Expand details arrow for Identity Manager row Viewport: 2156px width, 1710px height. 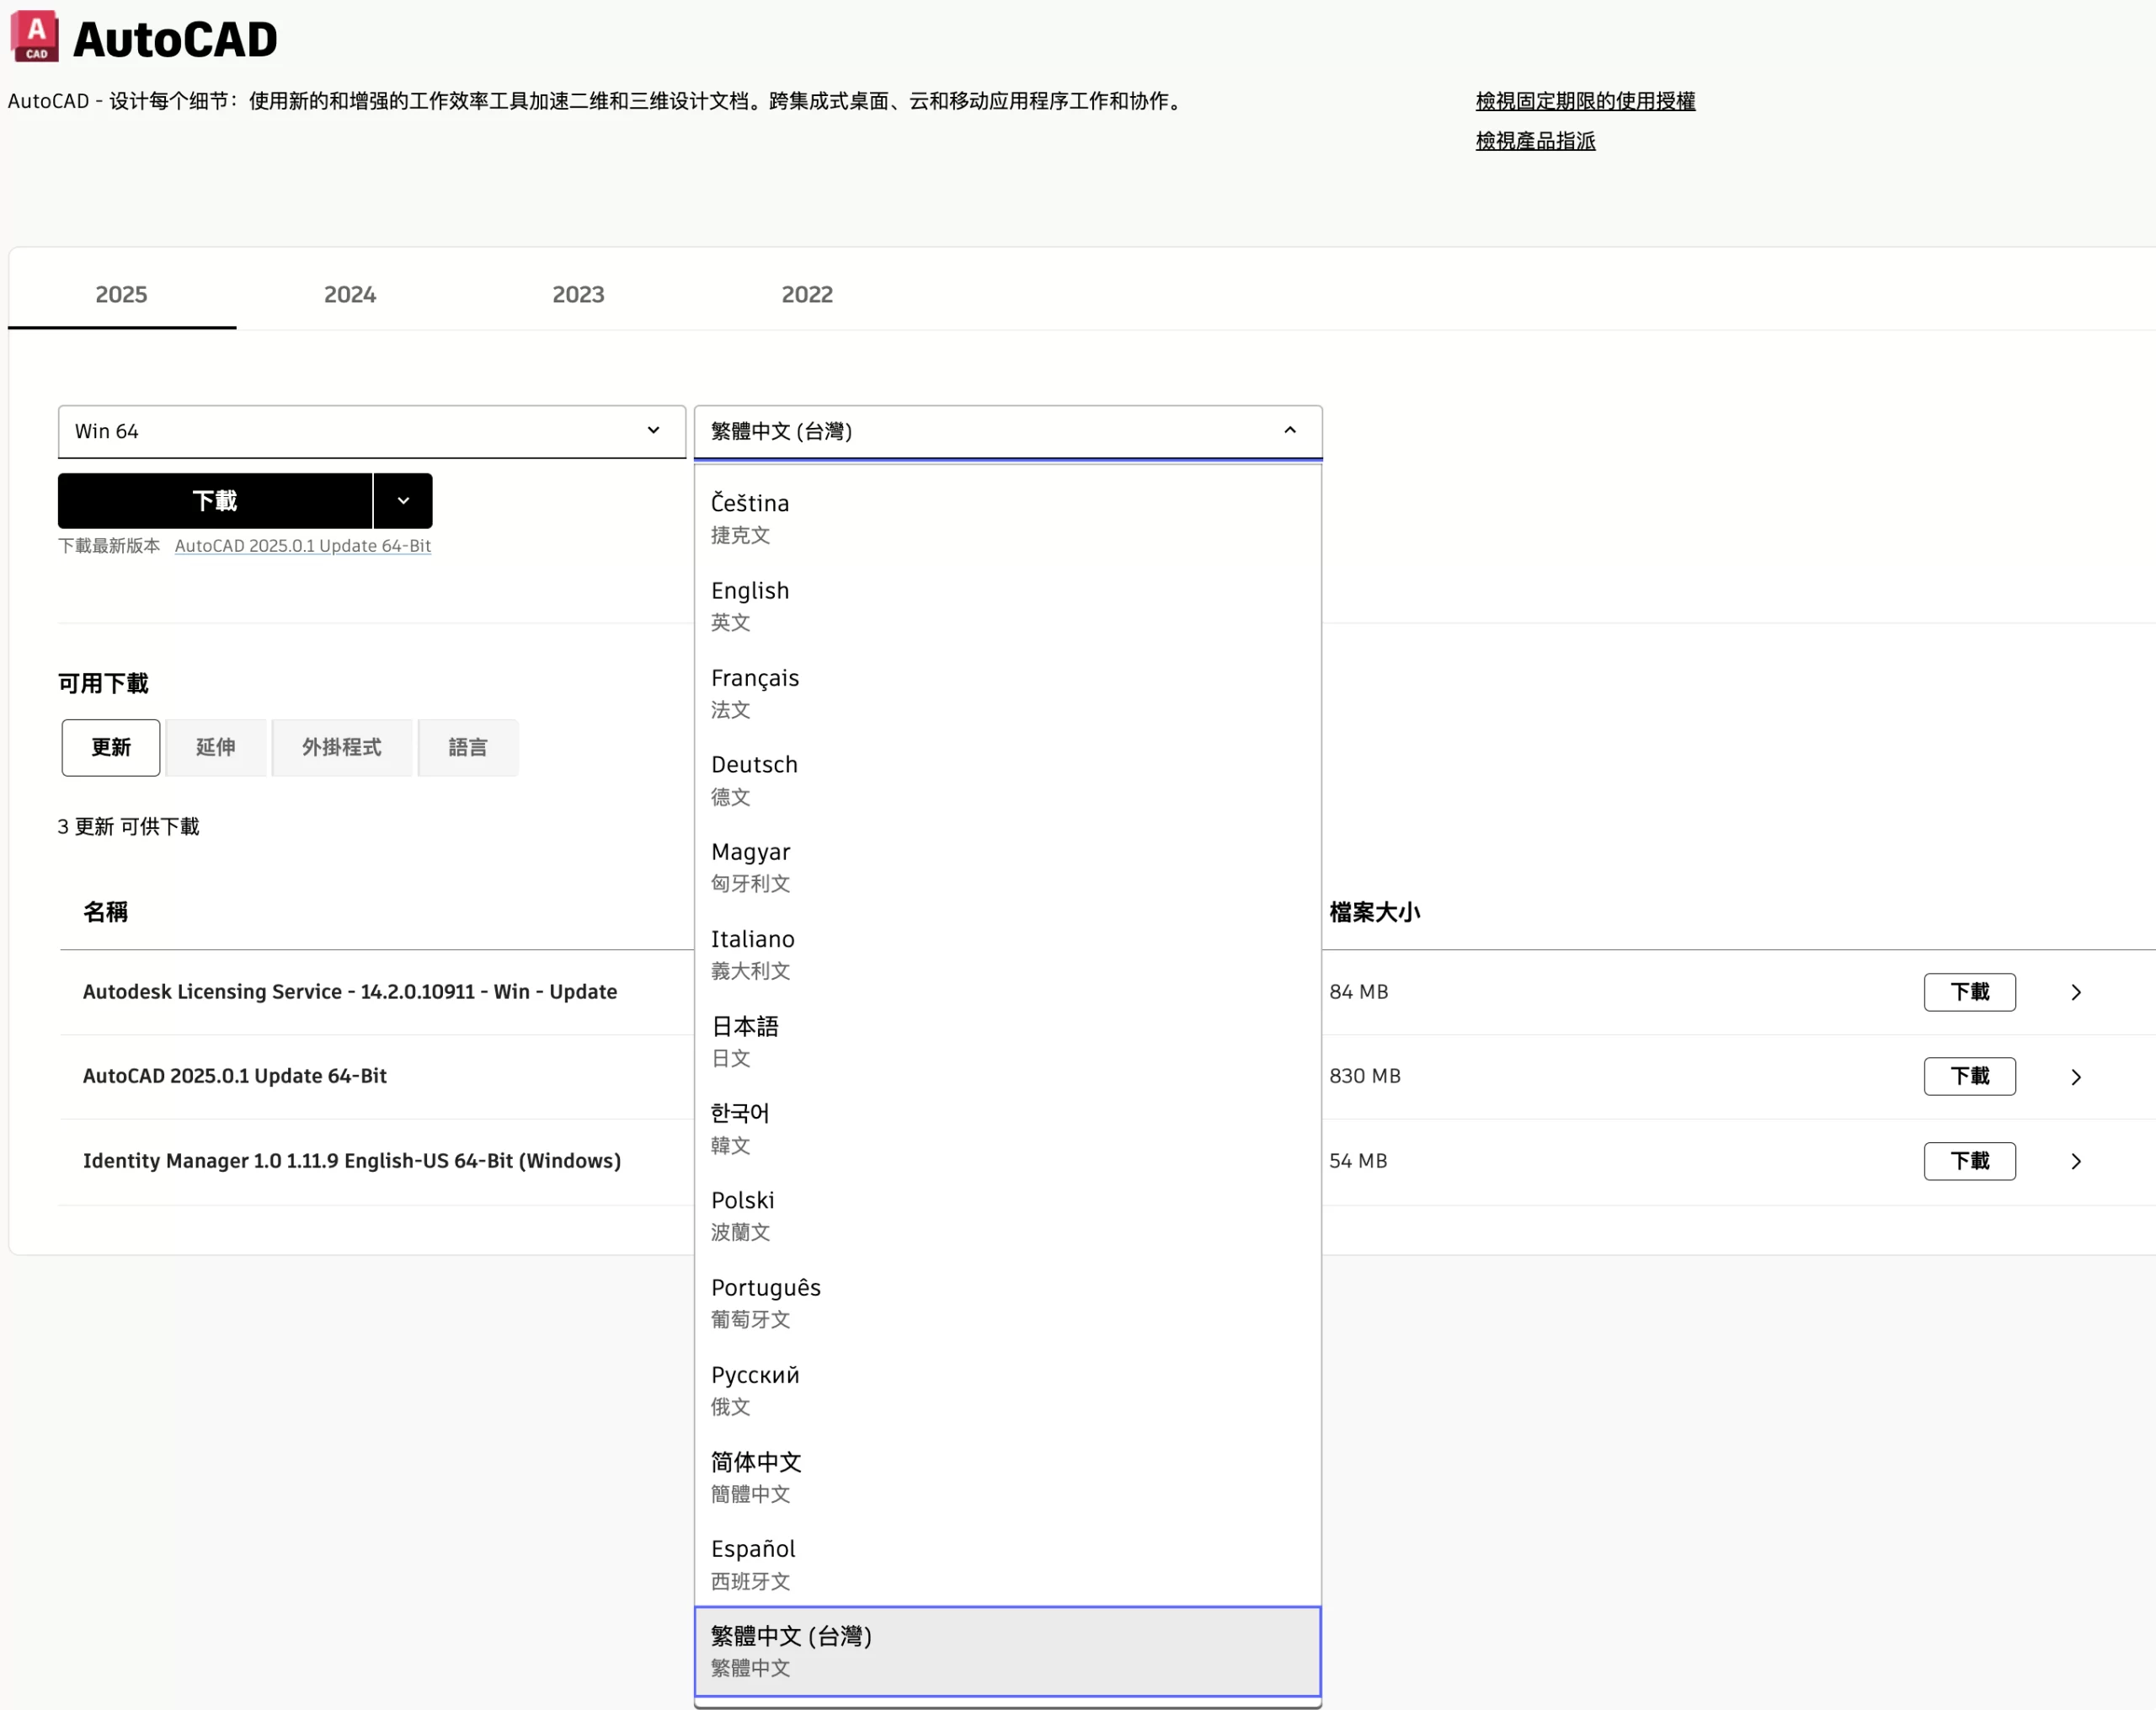click(x=2075, y=1161)
